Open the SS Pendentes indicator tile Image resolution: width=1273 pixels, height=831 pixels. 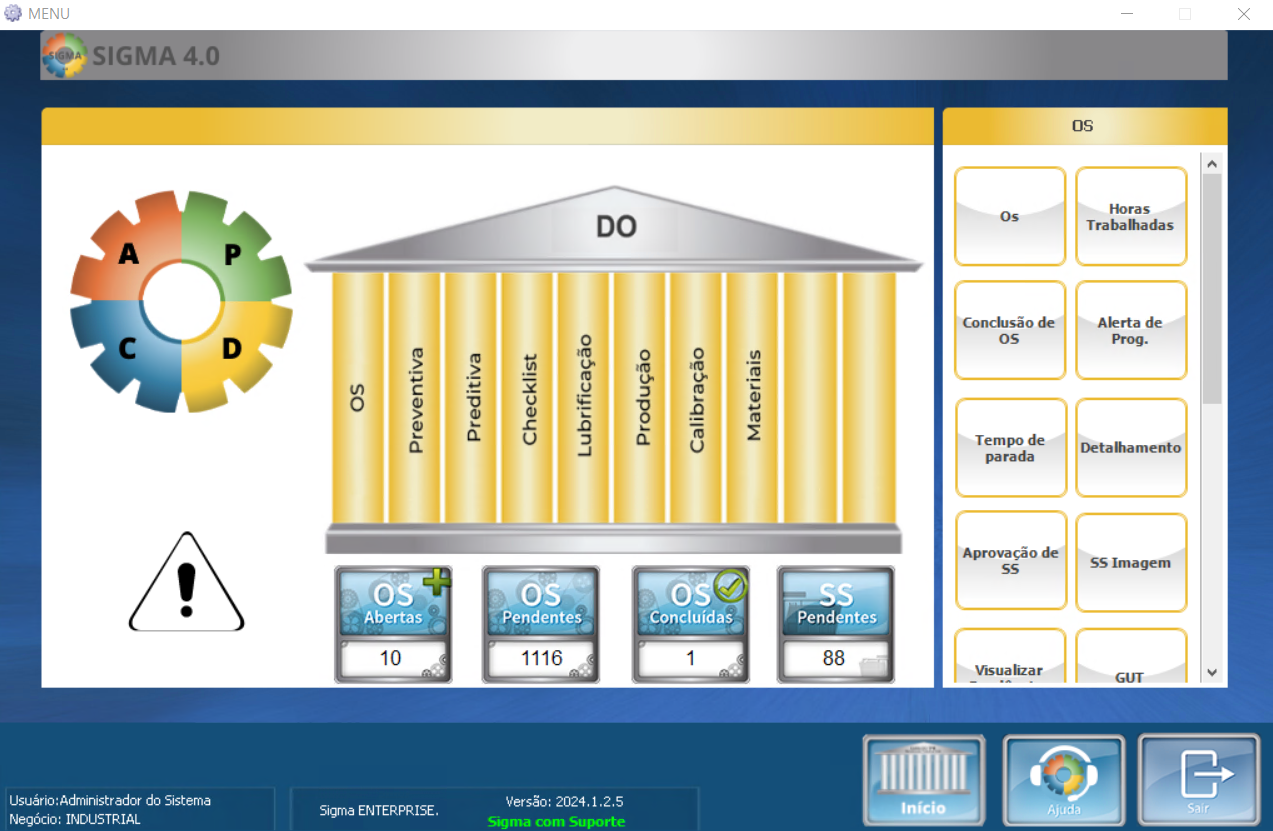[836, 625]
